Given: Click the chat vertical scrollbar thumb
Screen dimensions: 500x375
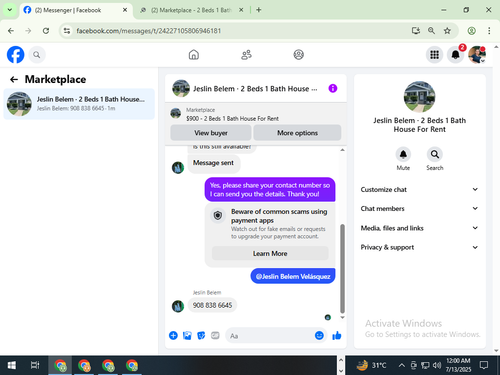Looking at the screenshot, I should tap(342, 269).
